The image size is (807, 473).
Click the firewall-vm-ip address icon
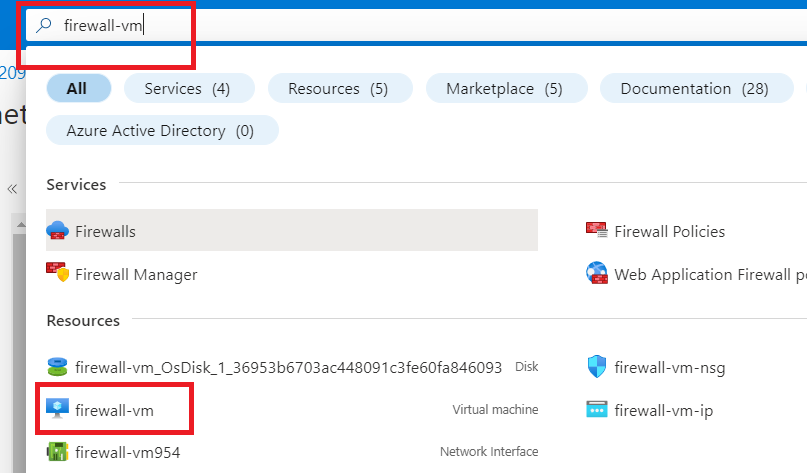tap(597, 409)
